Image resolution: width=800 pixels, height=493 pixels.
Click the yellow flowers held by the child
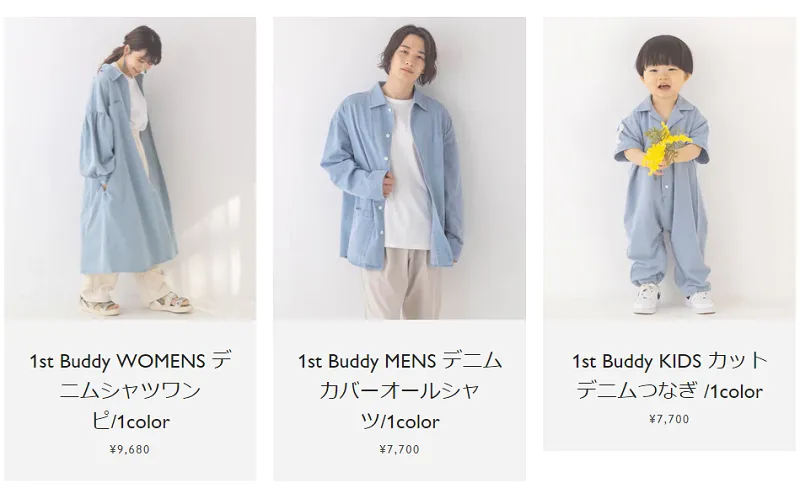(662, 148)
